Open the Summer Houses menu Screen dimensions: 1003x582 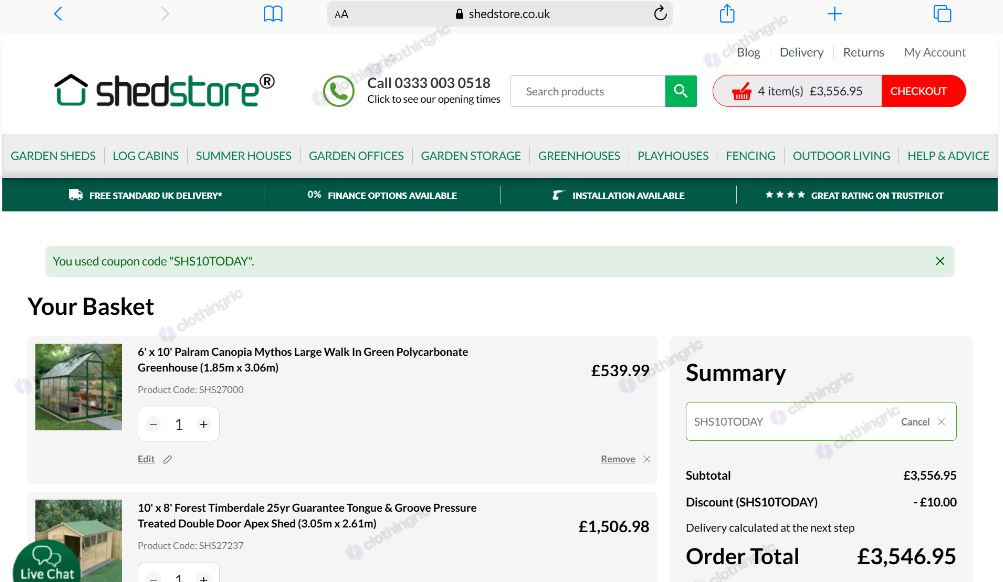click(x=243, y=156)
